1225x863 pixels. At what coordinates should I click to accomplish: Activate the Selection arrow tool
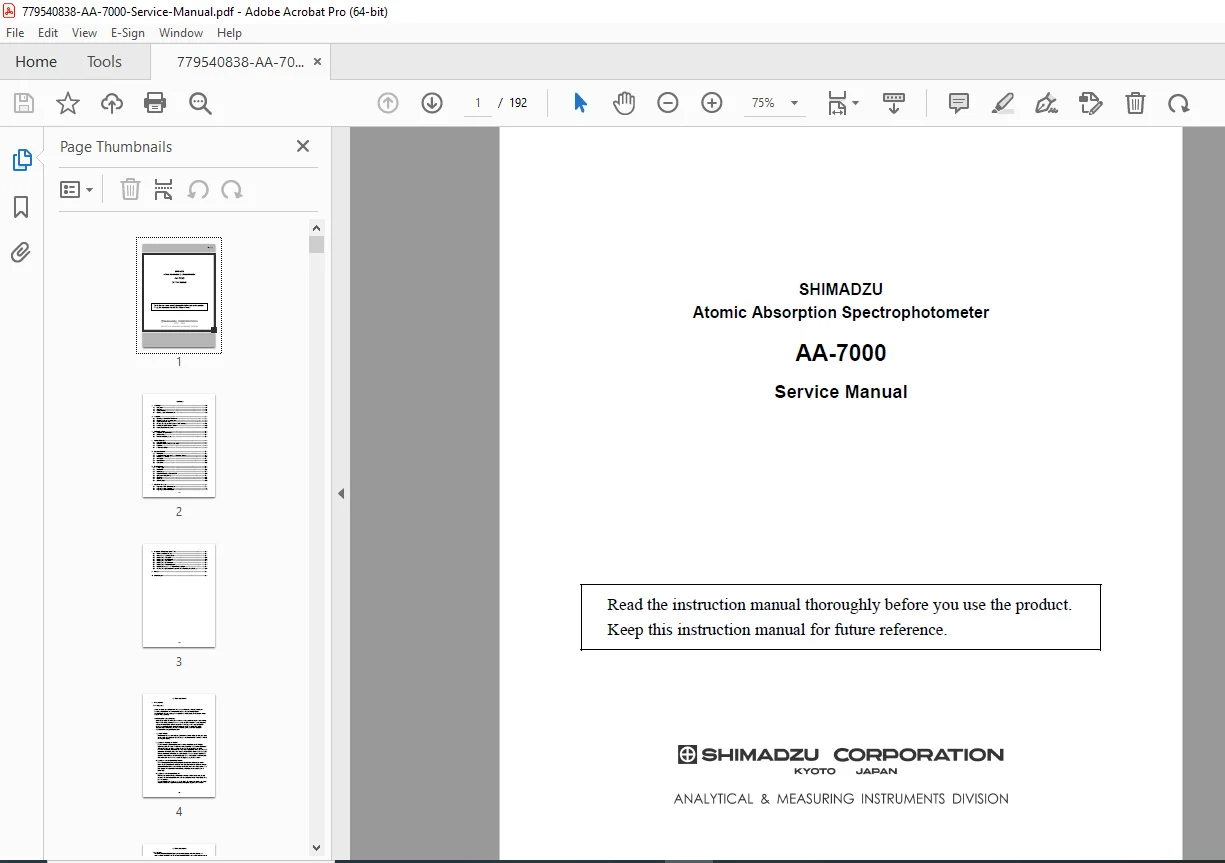pyautogui.click(x=580, y=103)
